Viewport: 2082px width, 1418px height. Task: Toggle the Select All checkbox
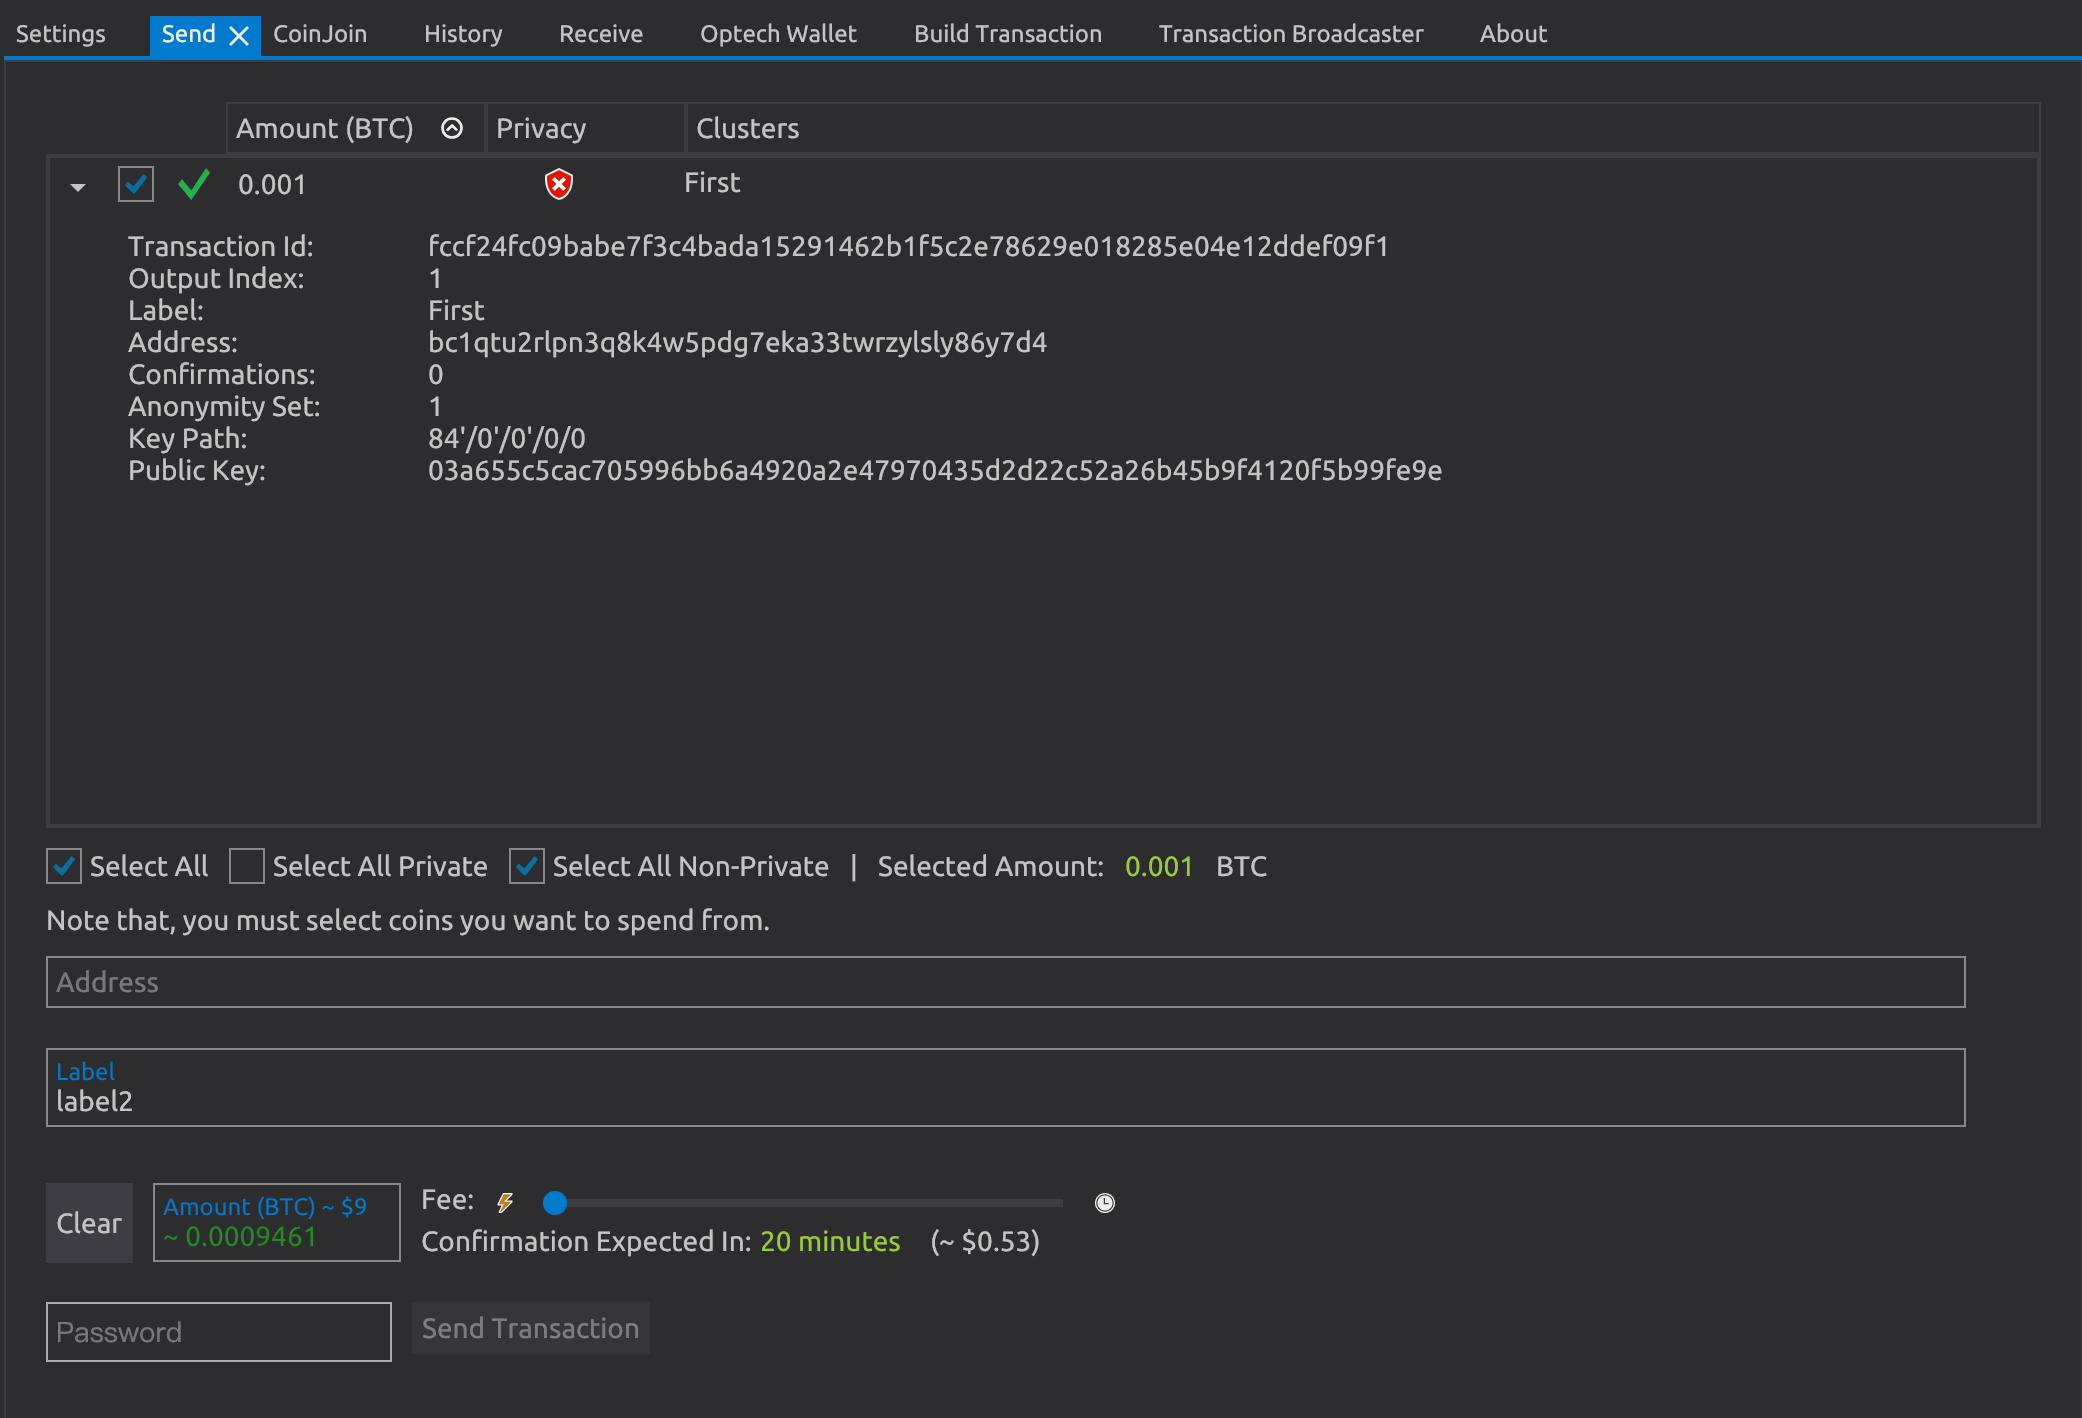[x=64, y=866]
